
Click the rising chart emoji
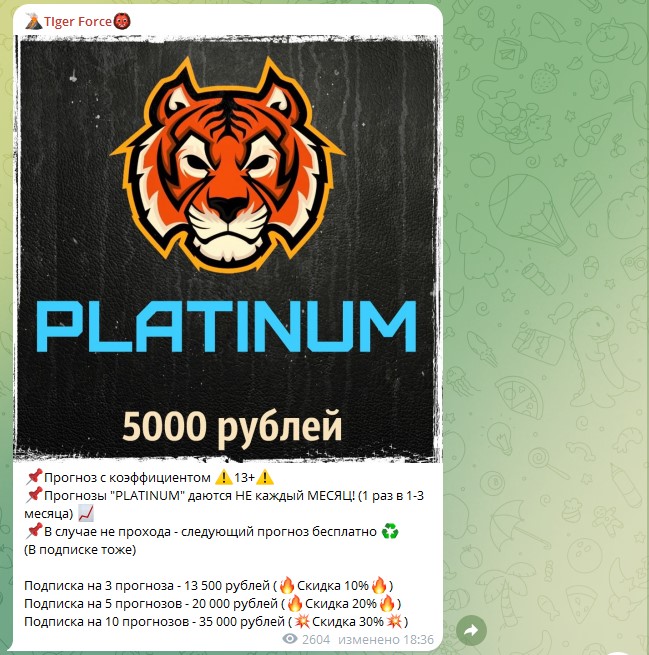coord(86,513)
